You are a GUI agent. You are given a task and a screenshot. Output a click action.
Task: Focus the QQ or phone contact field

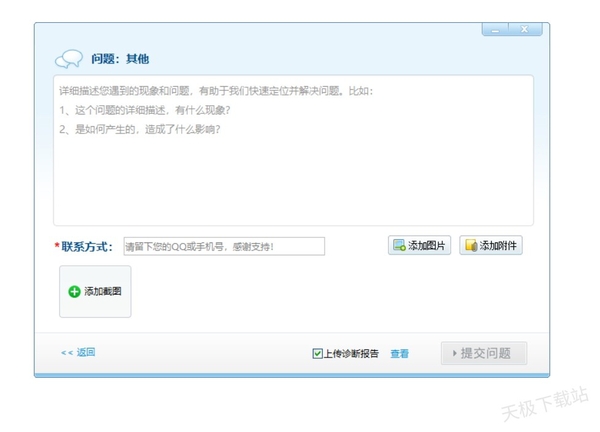click(224, 246)
